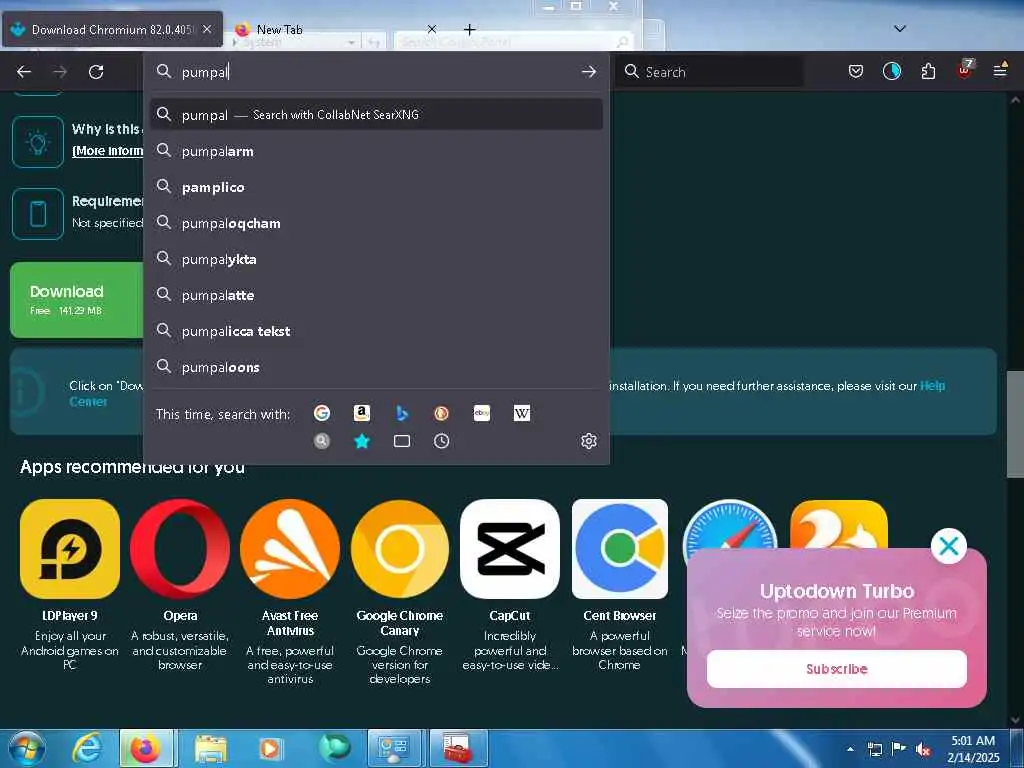Open the uBlock Origin extension icon
The image size is (1024, 768).
[x=965, y=69]
